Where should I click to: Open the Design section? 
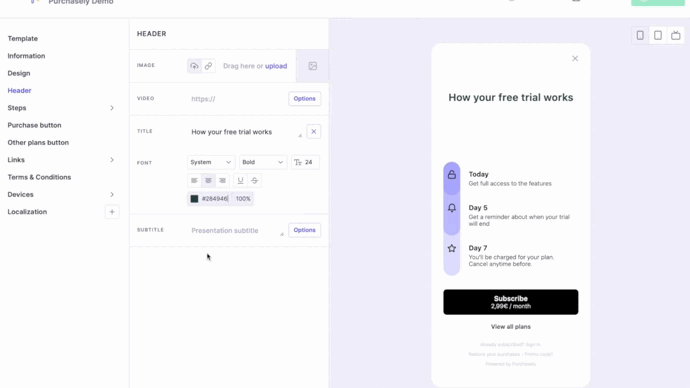19,73
